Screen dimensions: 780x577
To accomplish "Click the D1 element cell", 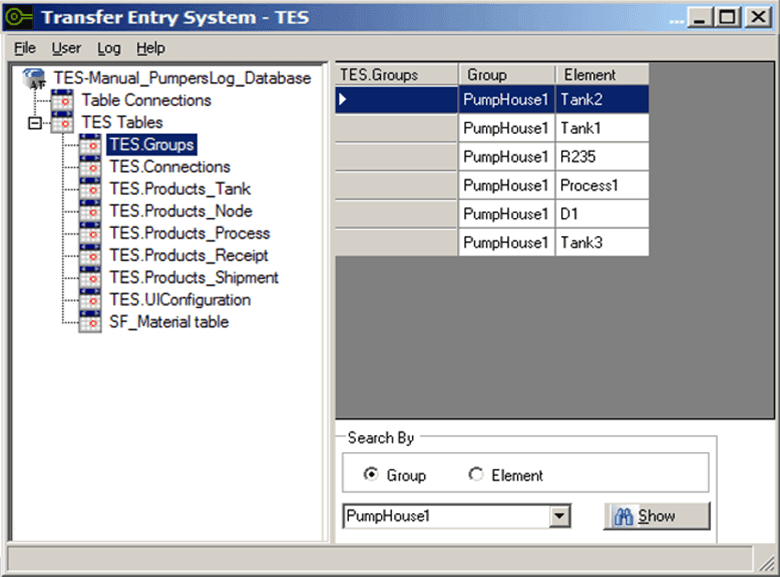I will point(602,214).
